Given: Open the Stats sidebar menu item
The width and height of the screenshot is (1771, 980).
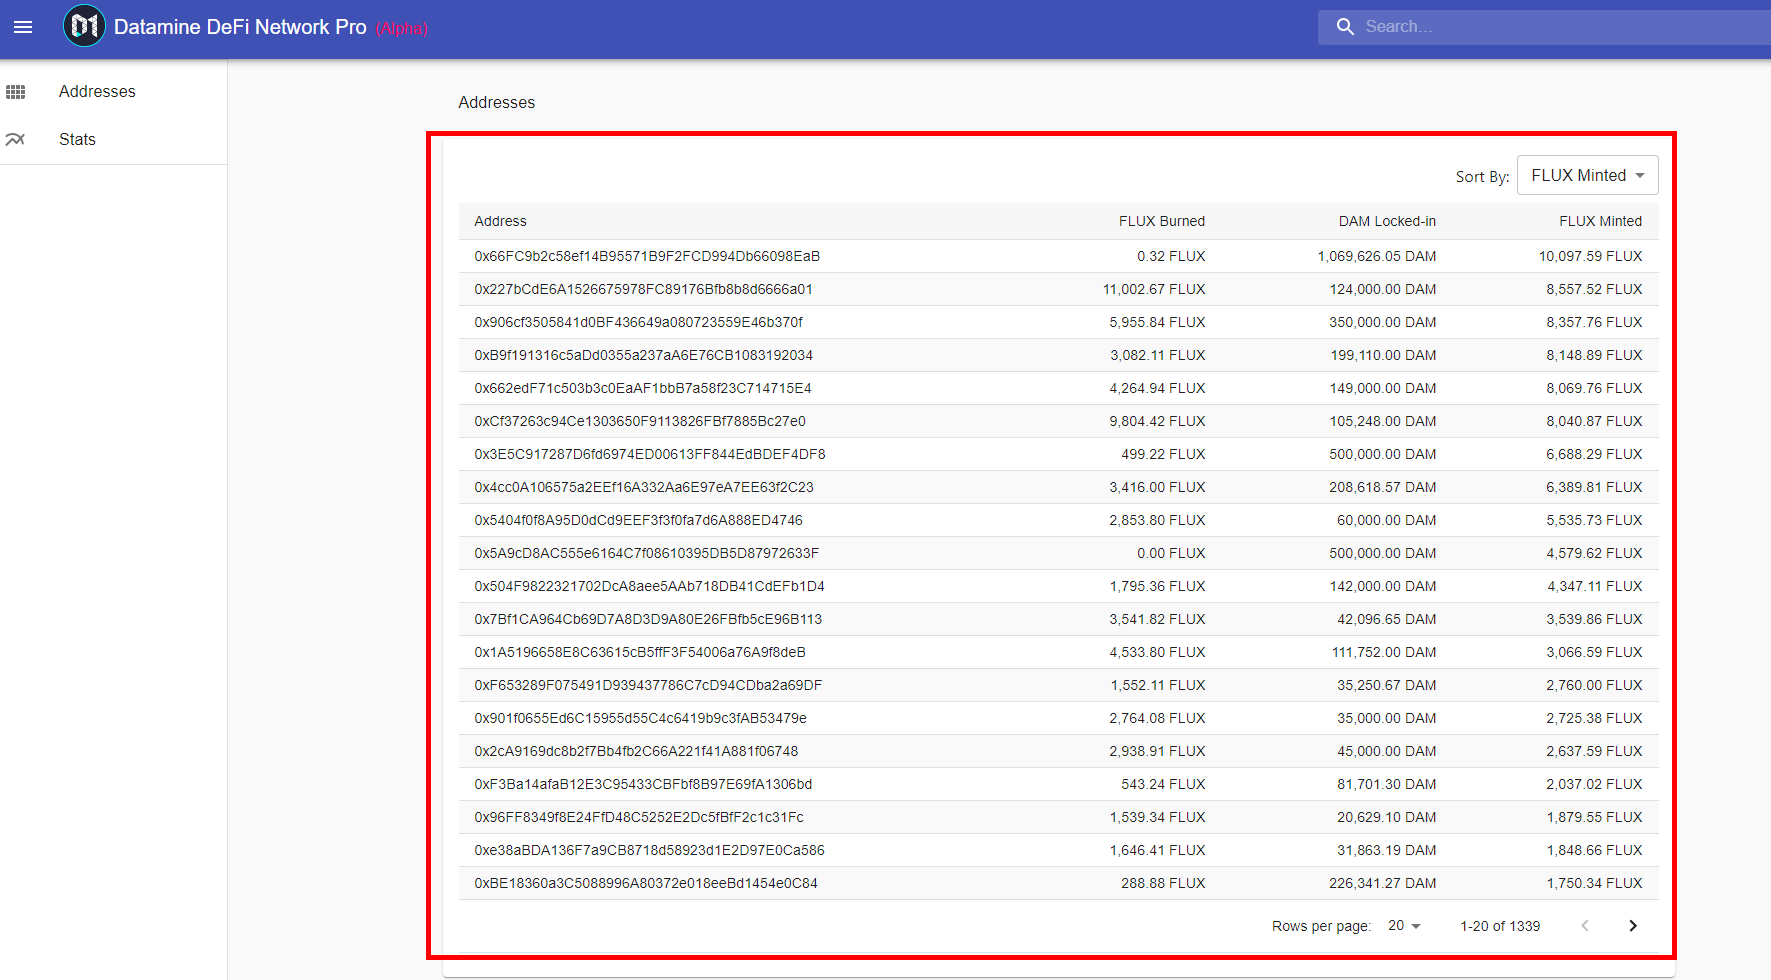Looking at the screenshot, I should (113, 139).
